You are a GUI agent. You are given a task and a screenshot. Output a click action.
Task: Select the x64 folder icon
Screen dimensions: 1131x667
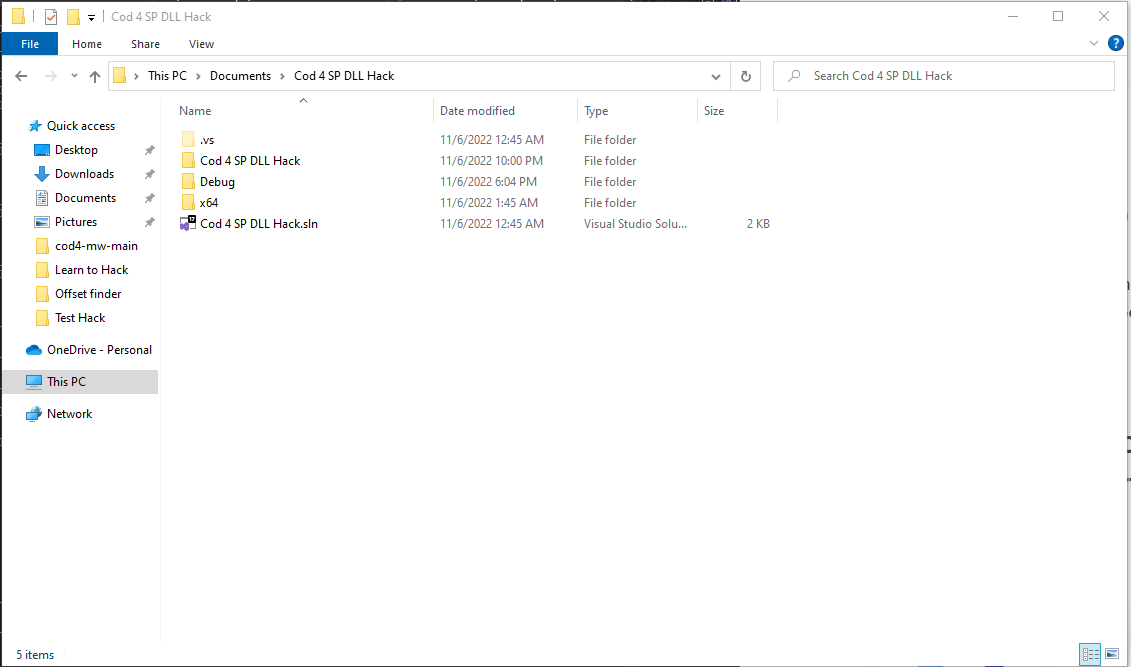click(x=188, y=203)
